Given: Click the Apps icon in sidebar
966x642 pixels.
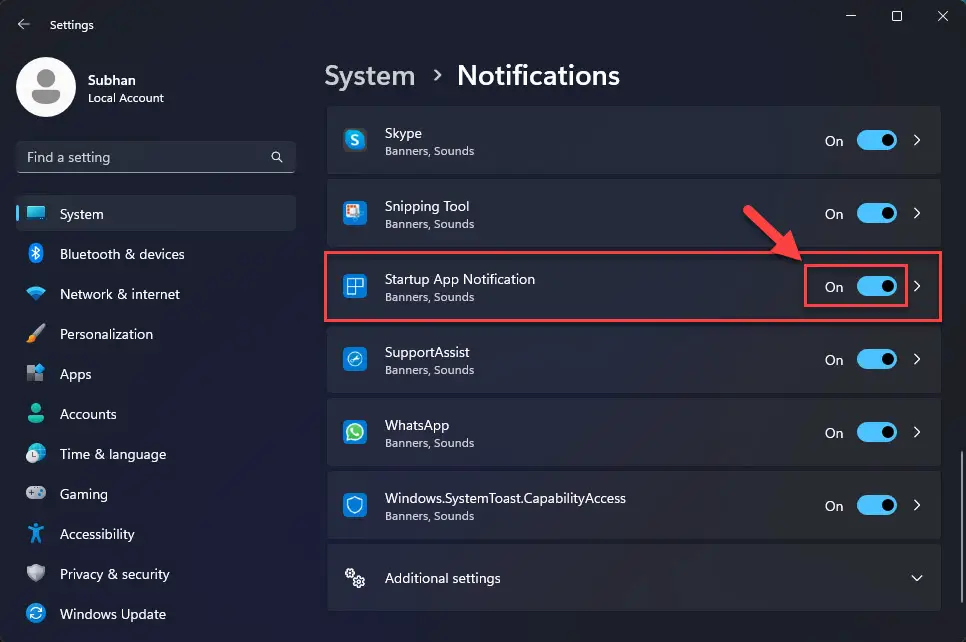Looking at the screenshot, I should pyautogui.click(x=36, y=373).
